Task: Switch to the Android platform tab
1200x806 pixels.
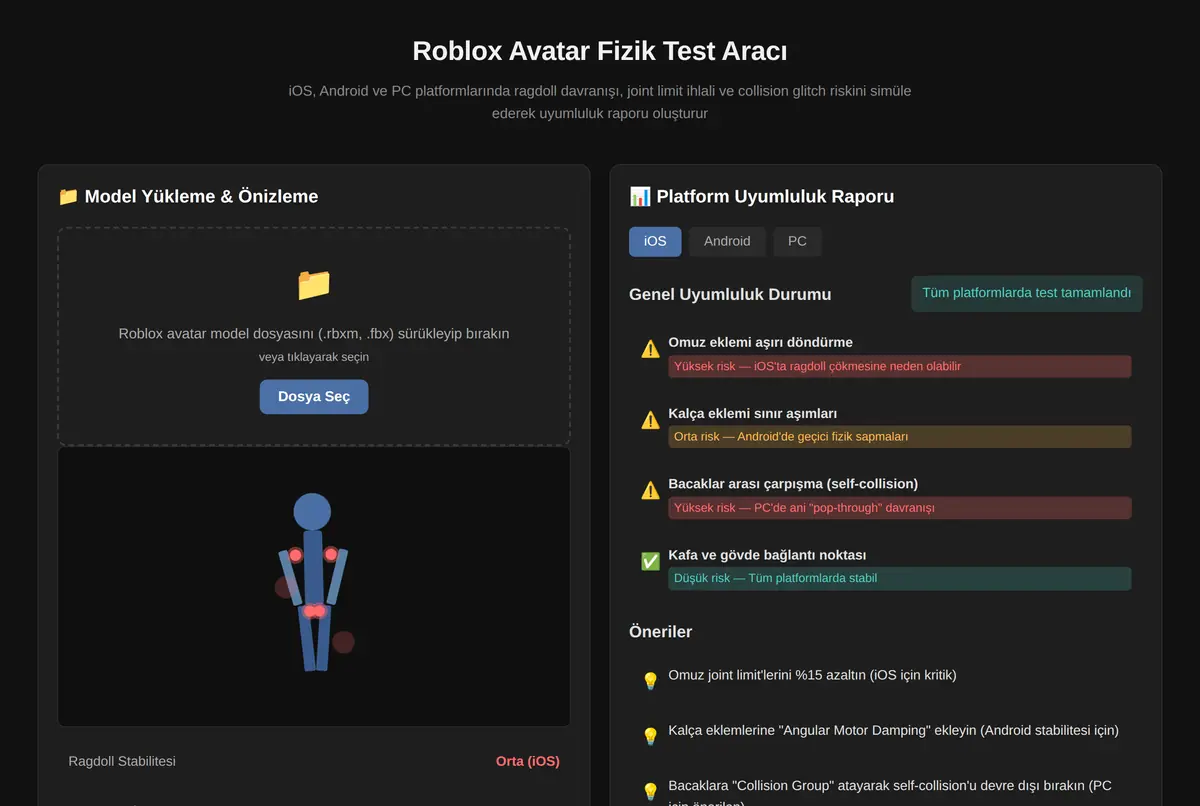Action: 727,241
